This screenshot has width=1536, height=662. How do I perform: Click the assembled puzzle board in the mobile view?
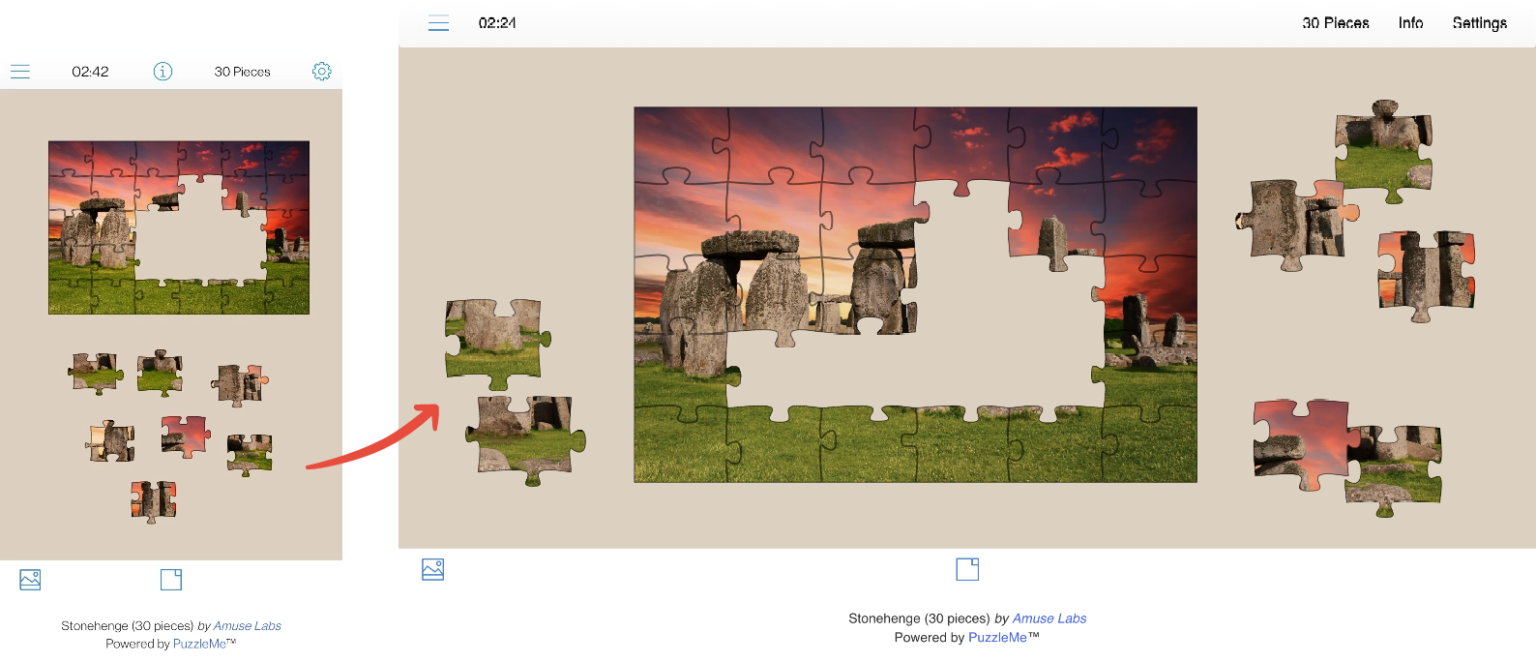tap(179, 227)
